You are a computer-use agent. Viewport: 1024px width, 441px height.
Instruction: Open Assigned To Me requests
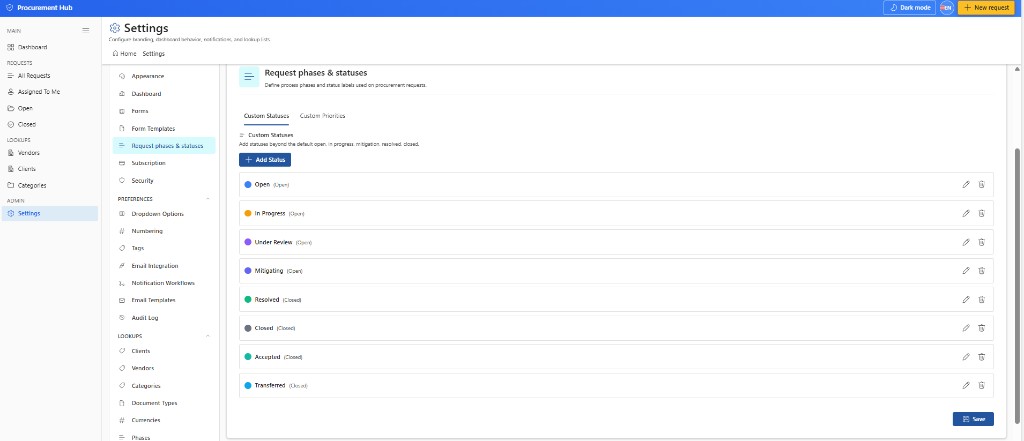tap(50, 92)
